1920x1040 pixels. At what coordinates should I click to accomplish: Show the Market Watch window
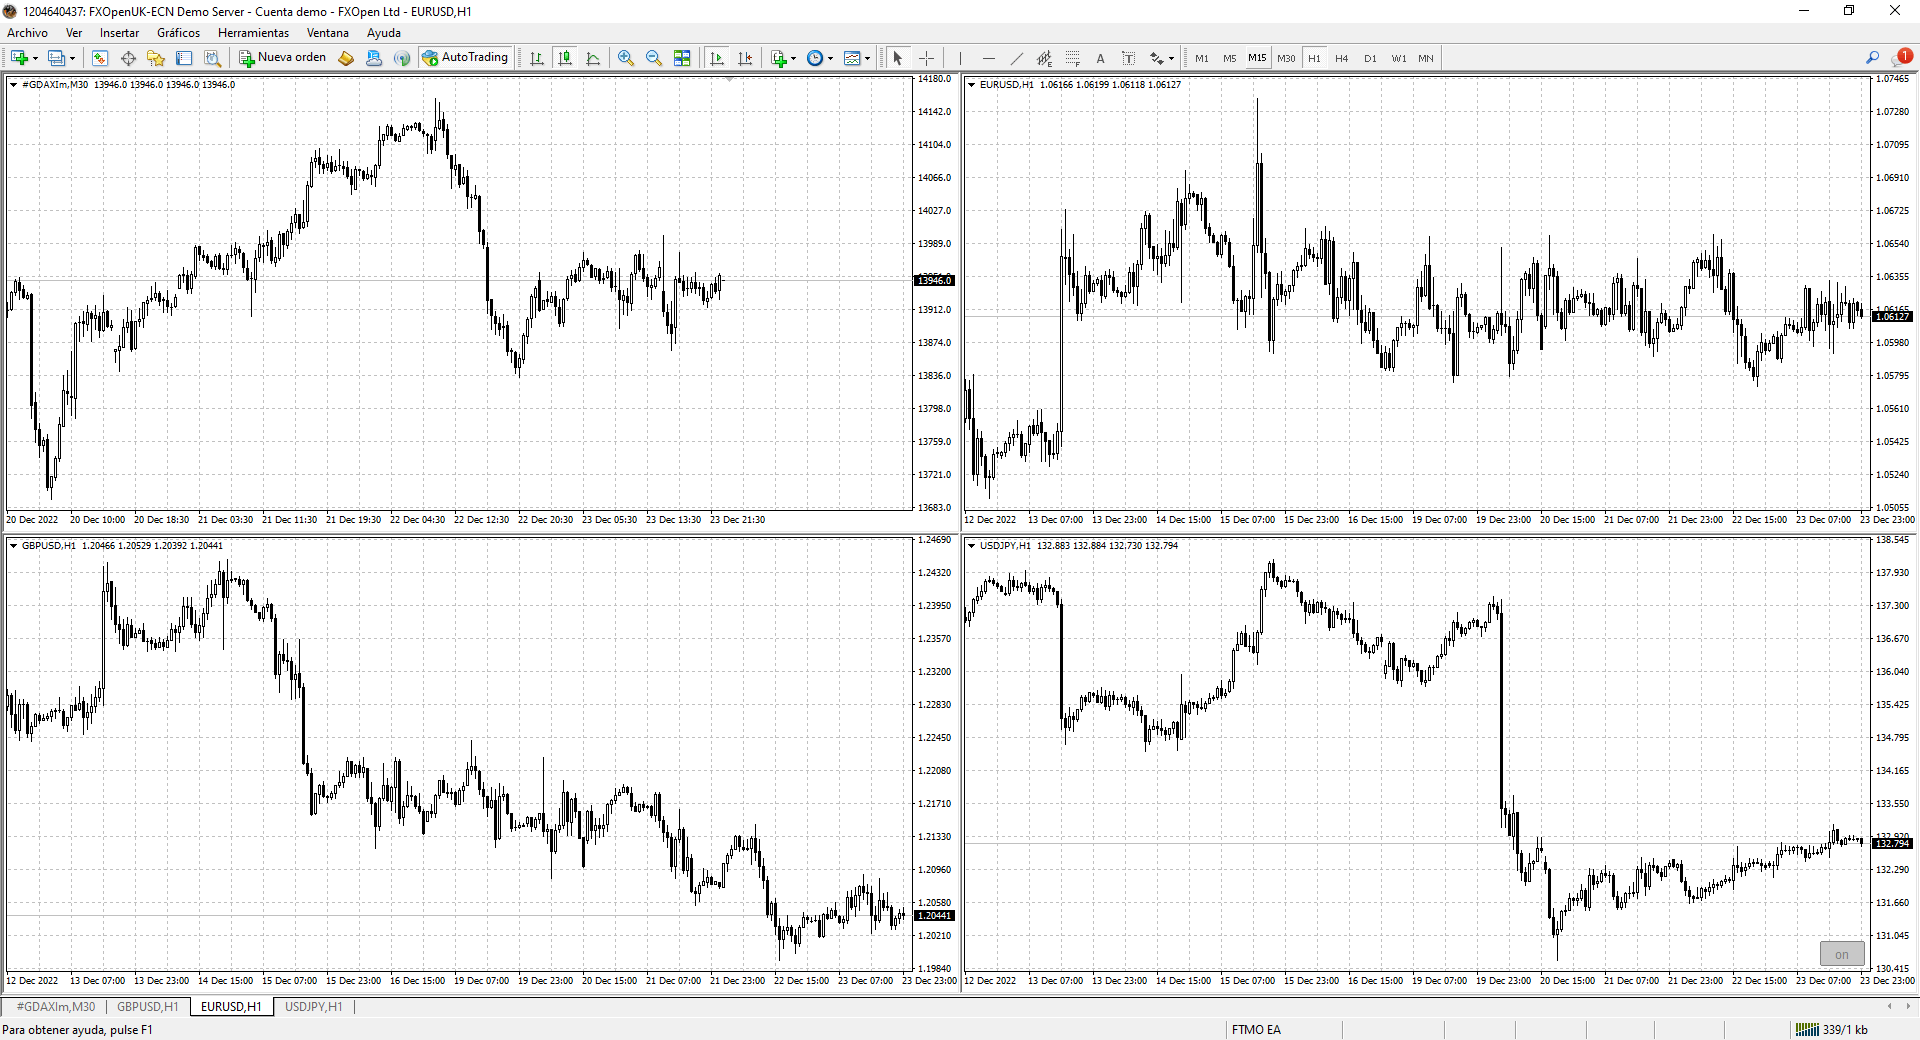[100, 58]
